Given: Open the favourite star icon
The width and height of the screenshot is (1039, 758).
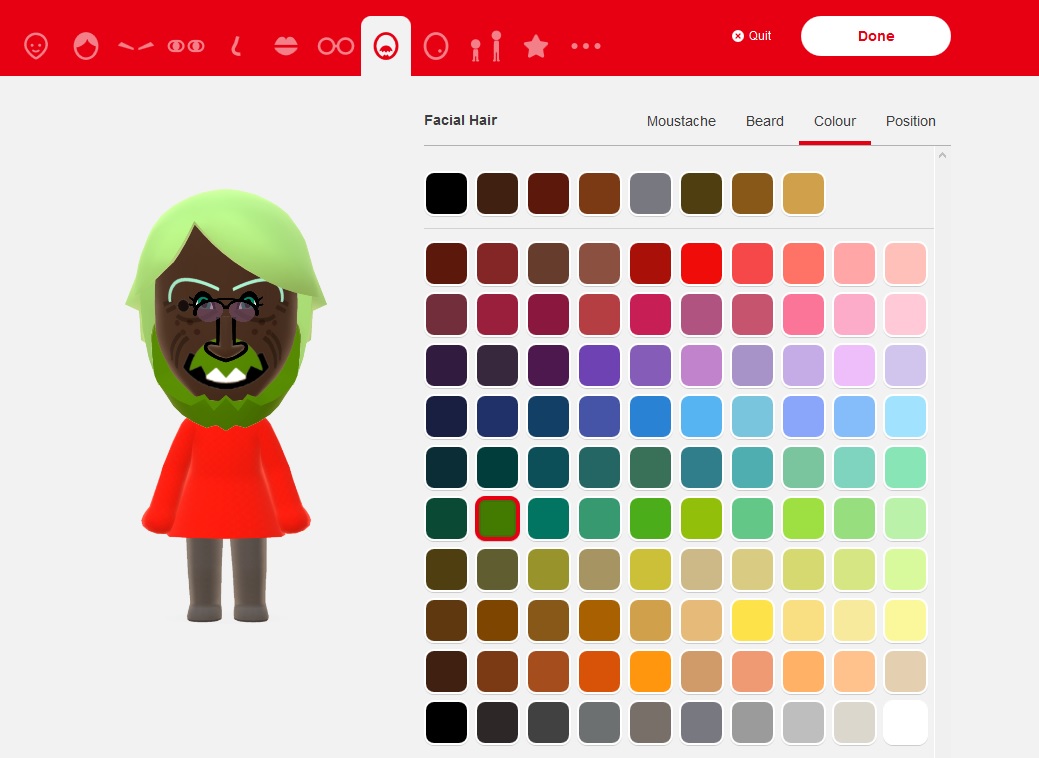Looking at the screenshot, I should point(536,46).
